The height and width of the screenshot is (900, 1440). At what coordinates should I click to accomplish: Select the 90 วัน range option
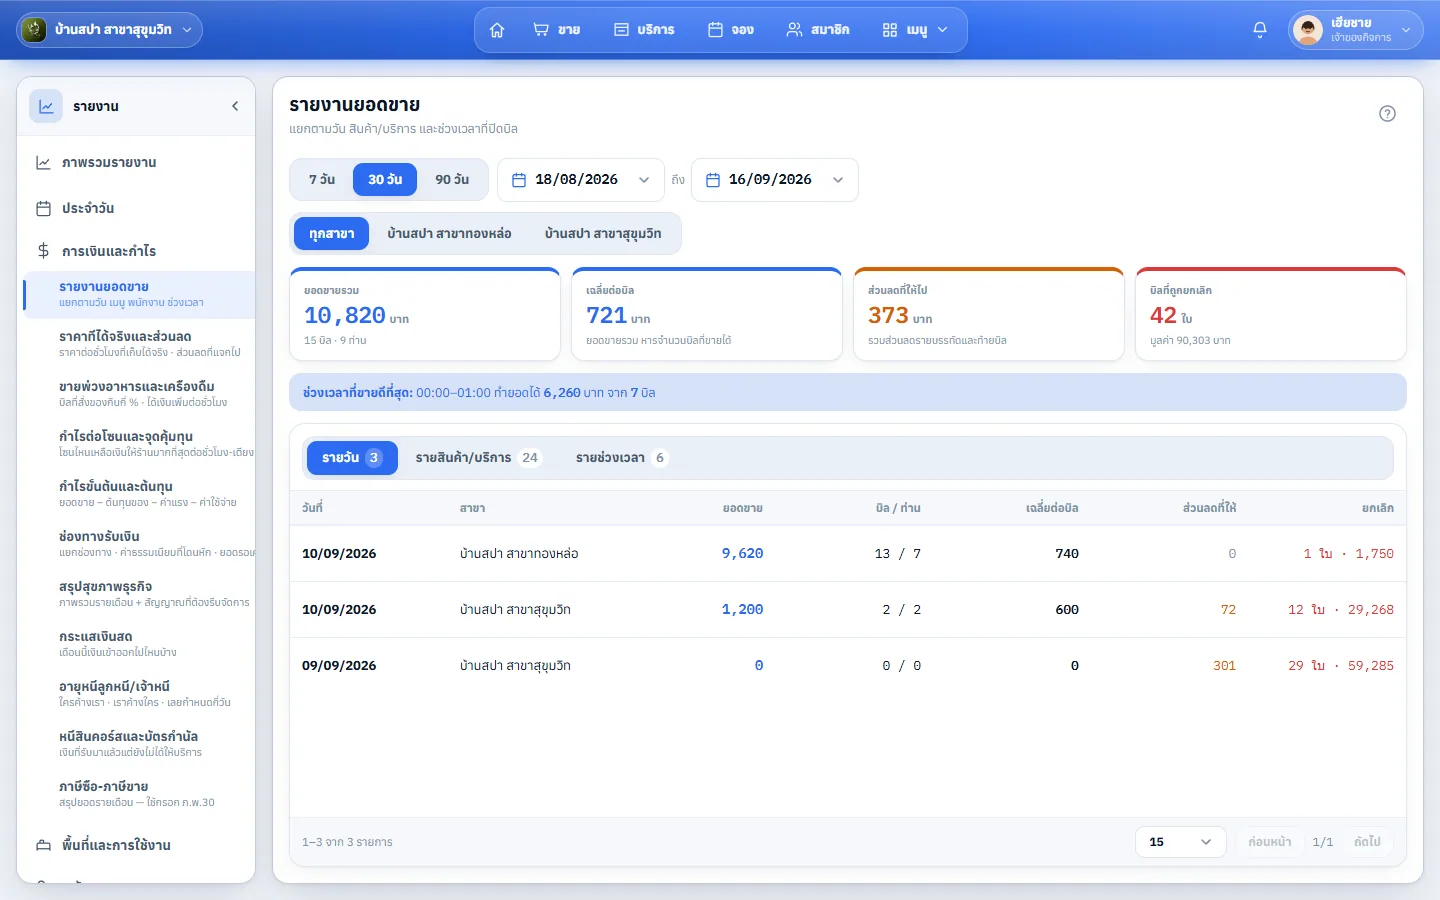tap(452, 180)
